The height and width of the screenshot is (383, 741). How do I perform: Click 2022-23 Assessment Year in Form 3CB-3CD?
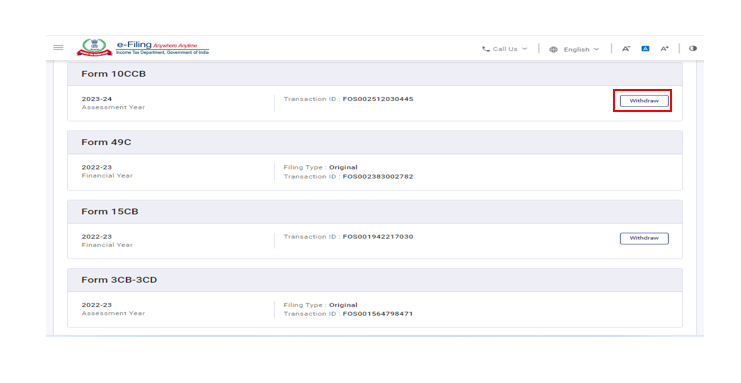click(x=113, y=309)
